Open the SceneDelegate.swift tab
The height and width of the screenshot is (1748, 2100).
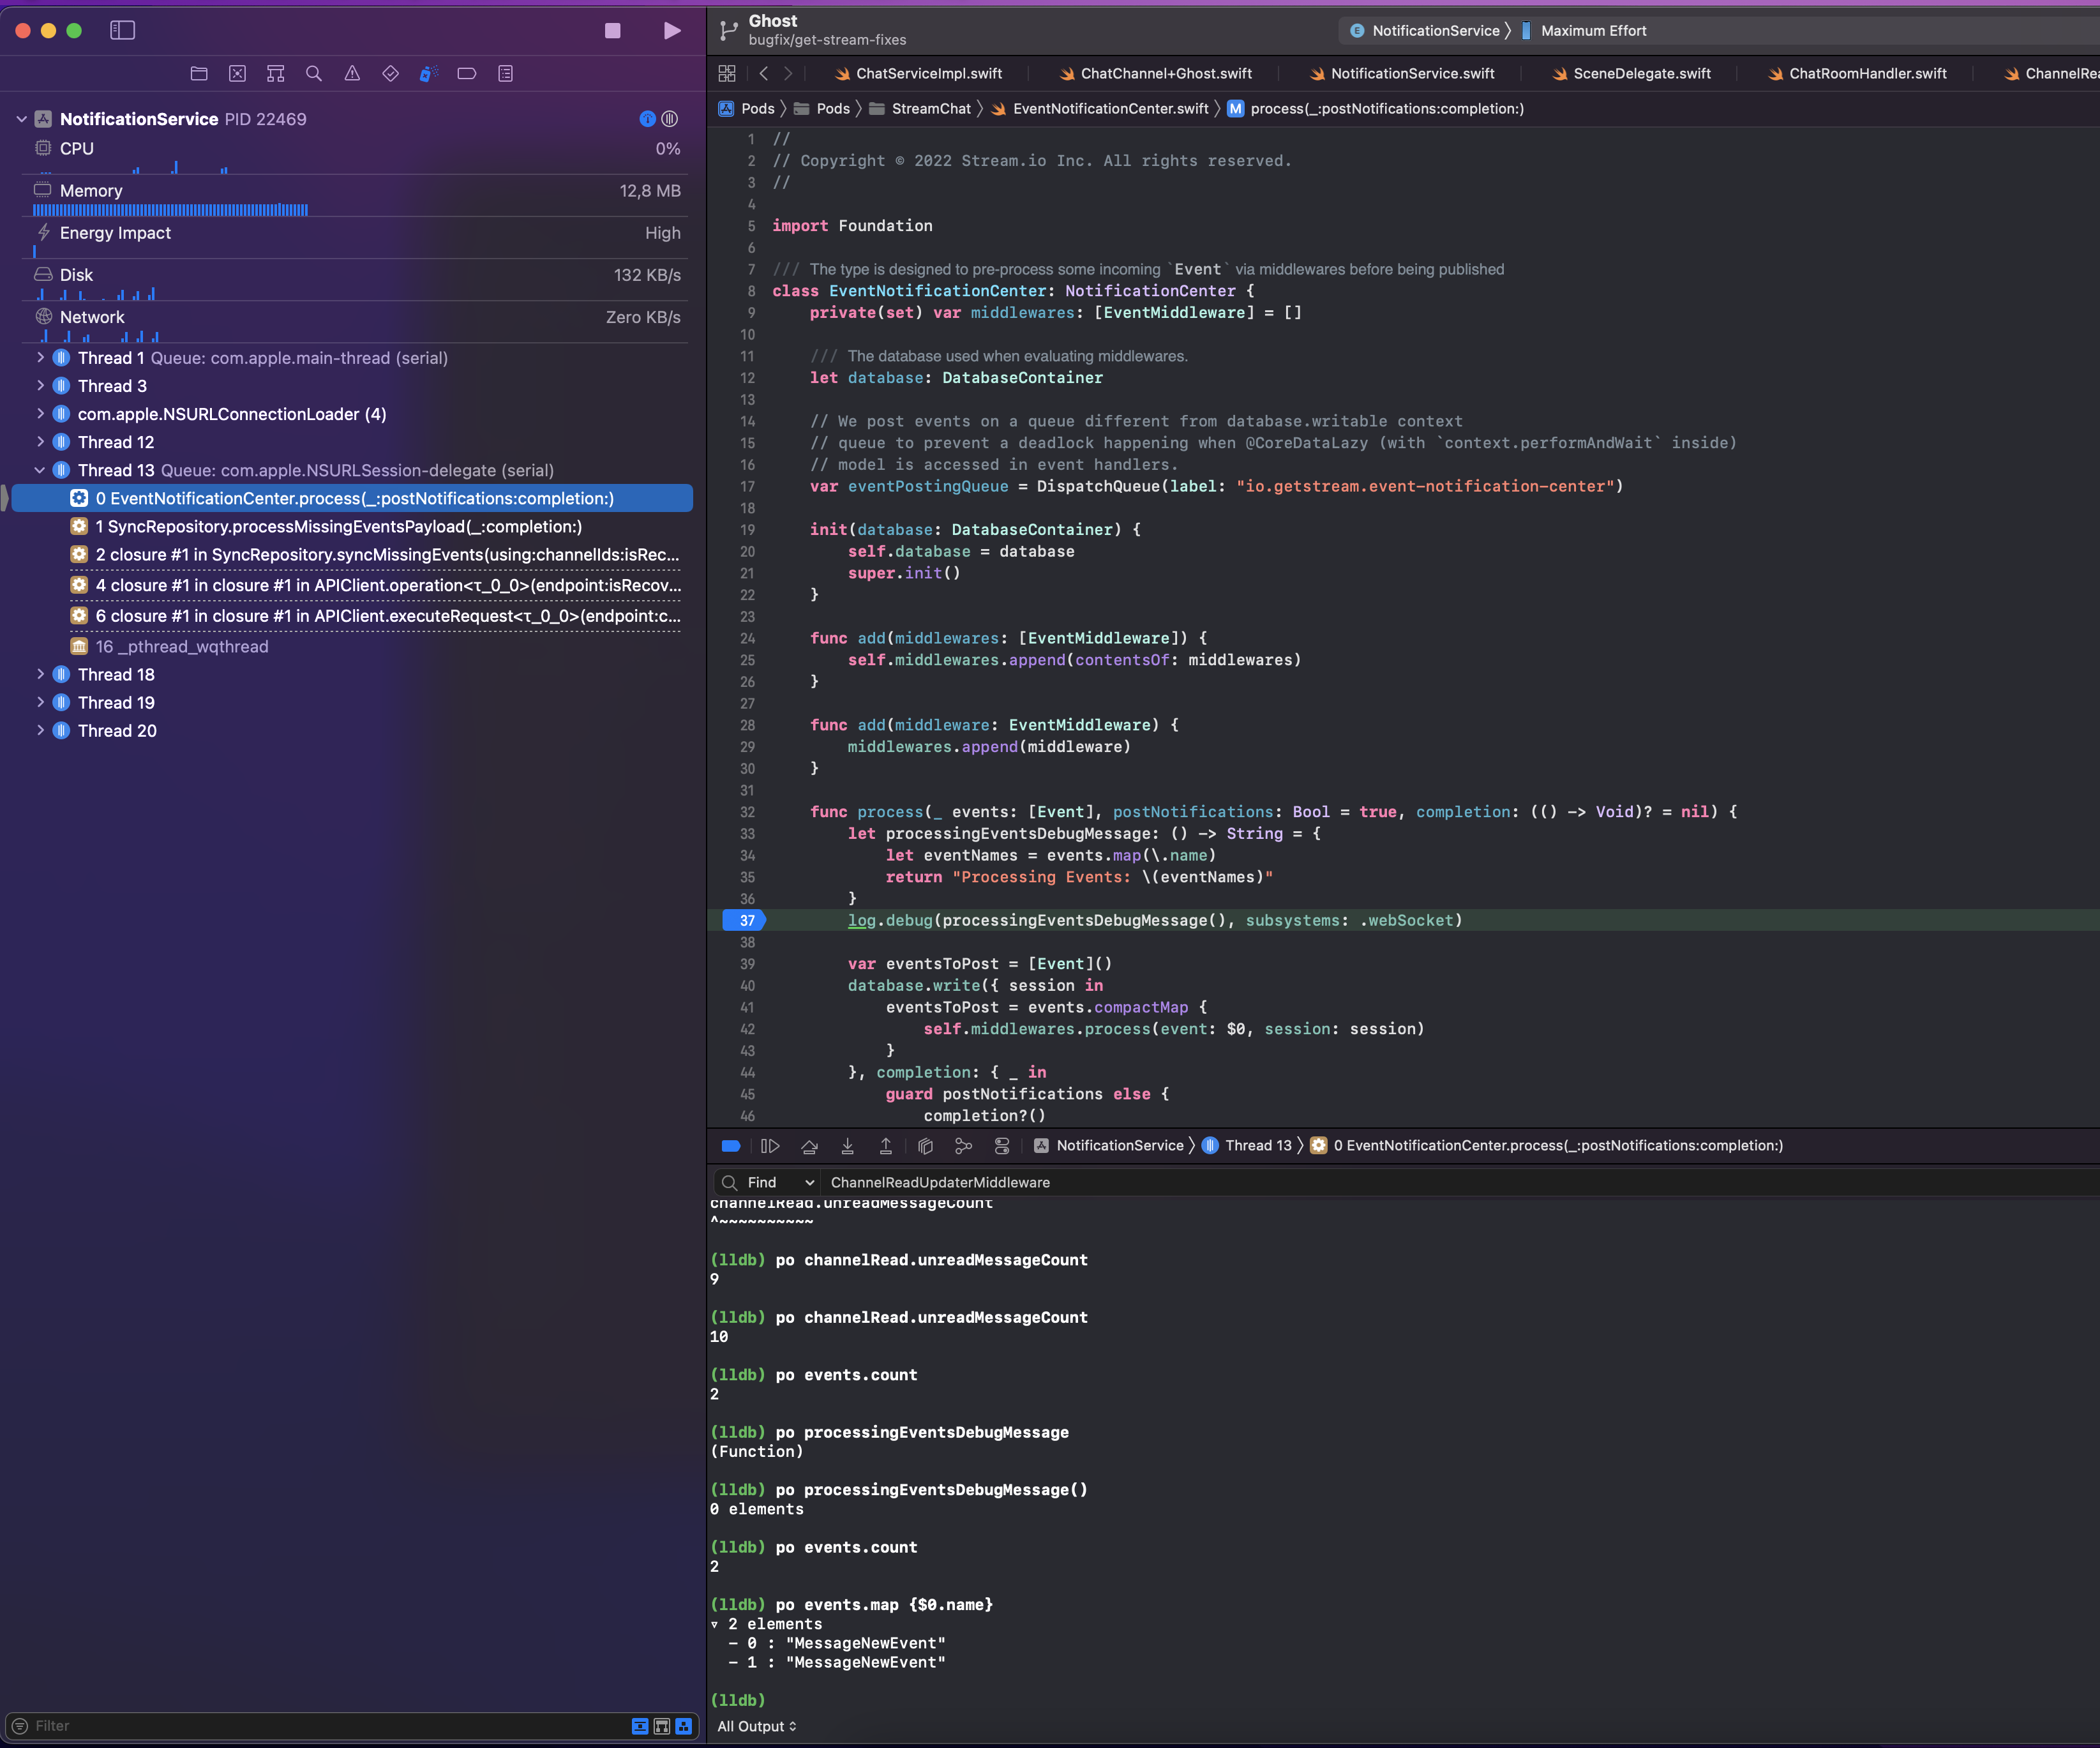1640,73
